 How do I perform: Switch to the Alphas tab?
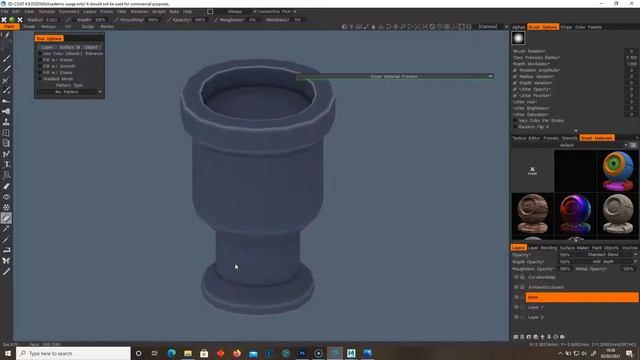click(x=518, y=27)
